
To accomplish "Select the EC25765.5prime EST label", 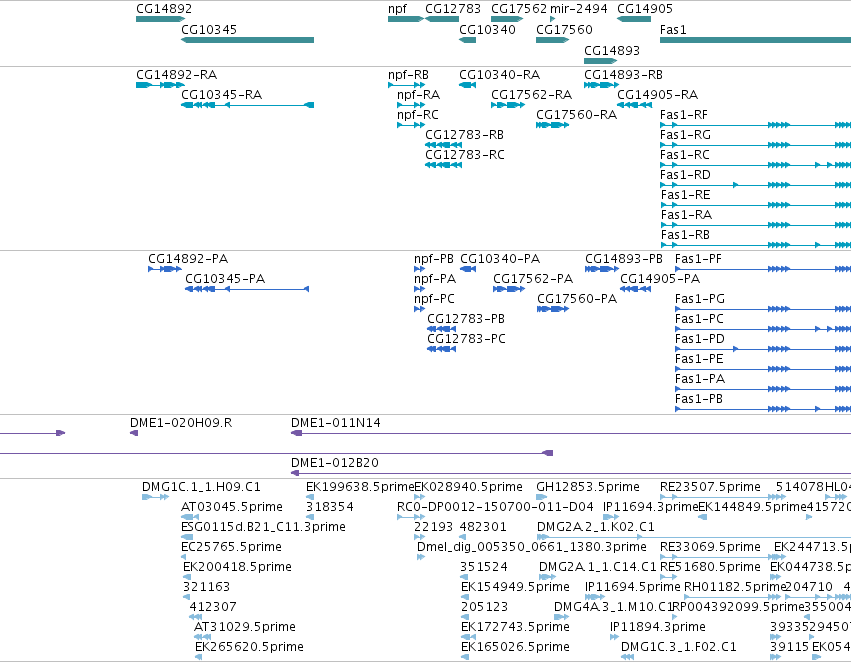I will tap(231, 547).
